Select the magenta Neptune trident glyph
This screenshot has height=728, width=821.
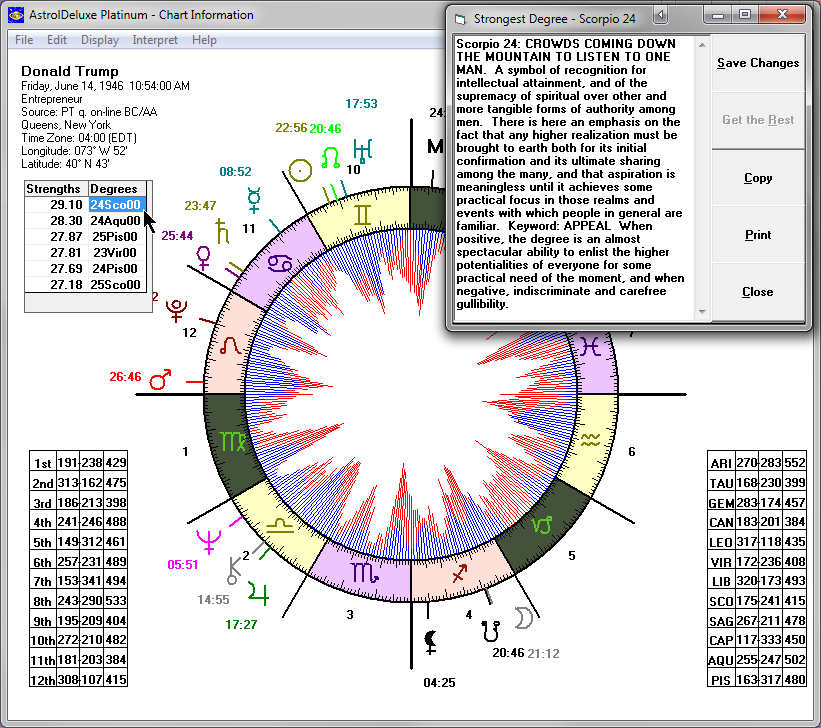[x=209, y=541]
